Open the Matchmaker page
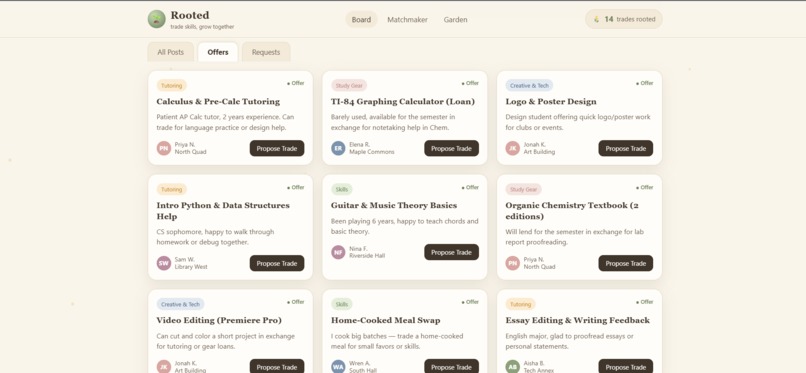The image size is (806, 373). click(407, 20)
